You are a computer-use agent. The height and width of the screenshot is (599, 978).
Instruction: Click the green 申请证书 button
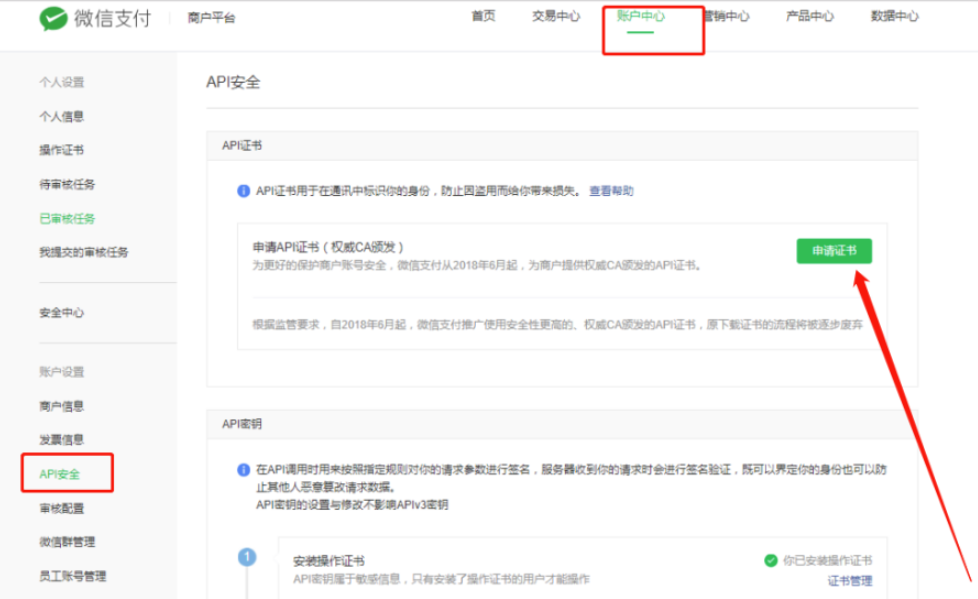pyautogui.click(x=834, y=251)
